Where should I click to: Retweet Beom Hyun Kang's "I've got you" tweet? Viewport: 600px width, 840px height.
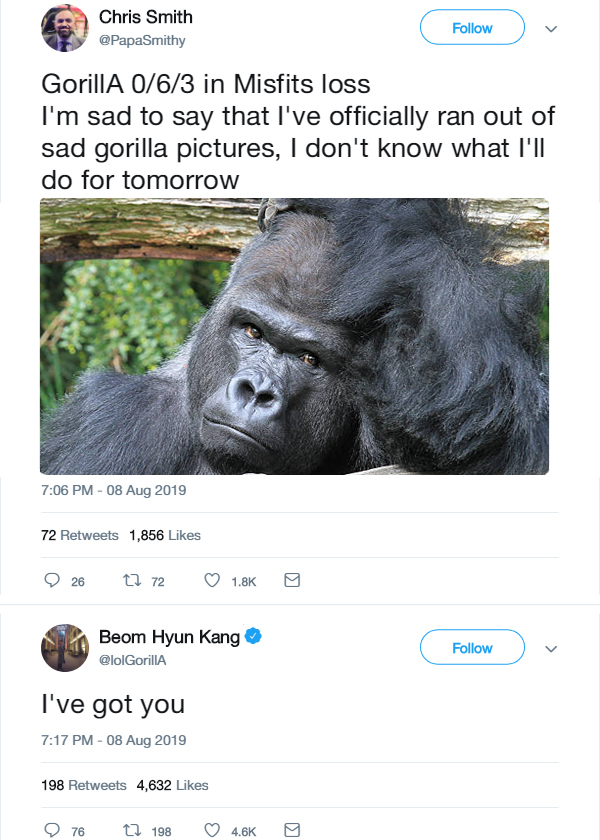click(130, 830)
